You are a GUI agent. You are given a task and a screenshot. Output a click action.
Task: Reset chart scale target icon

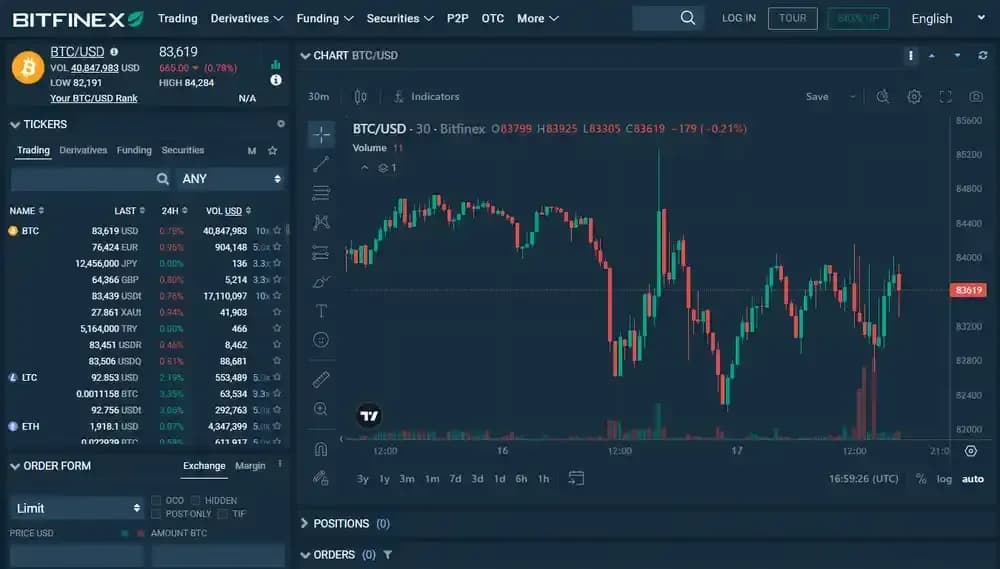coord(971,451)
